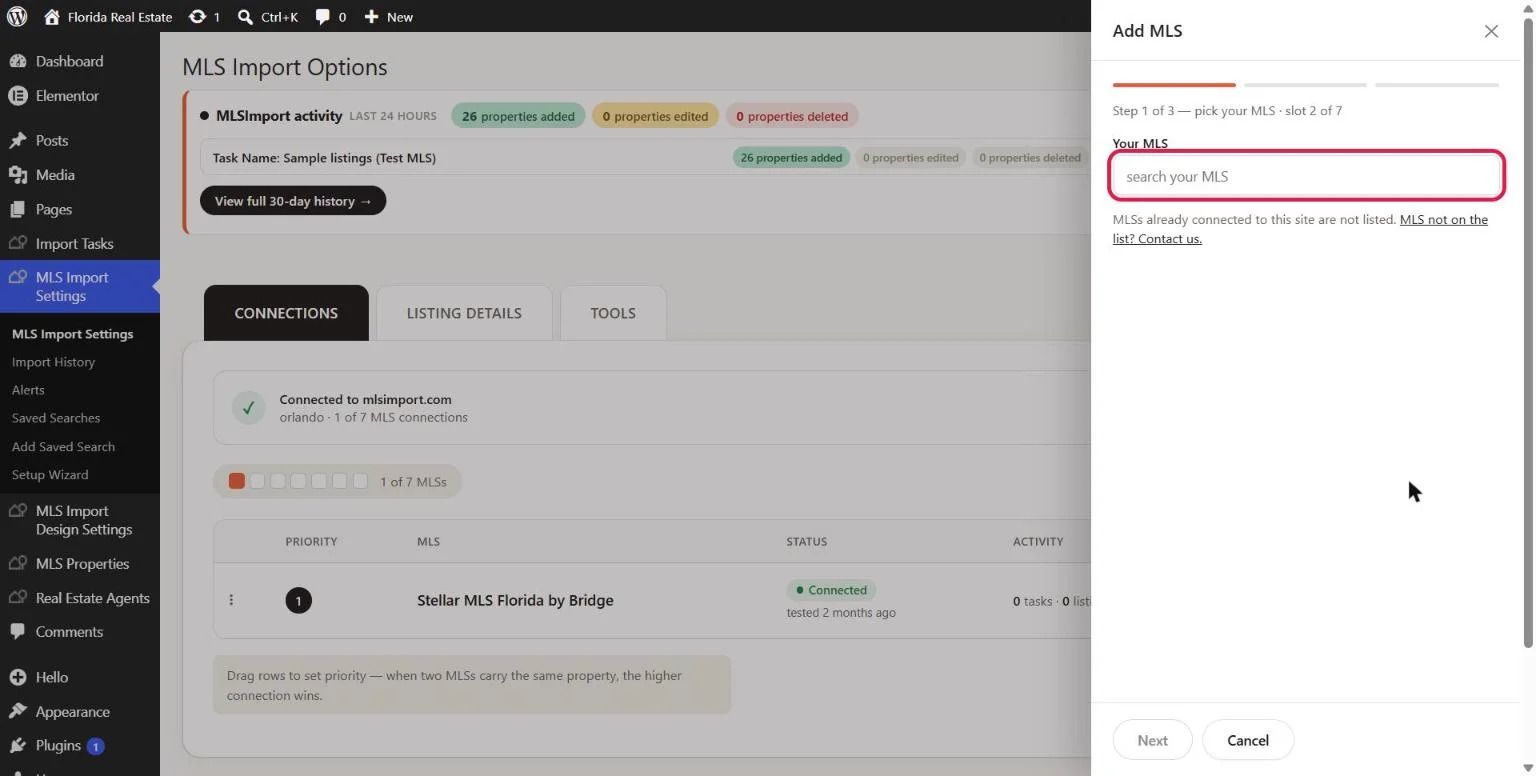Click the Plugins plug icon

[17, 746]
